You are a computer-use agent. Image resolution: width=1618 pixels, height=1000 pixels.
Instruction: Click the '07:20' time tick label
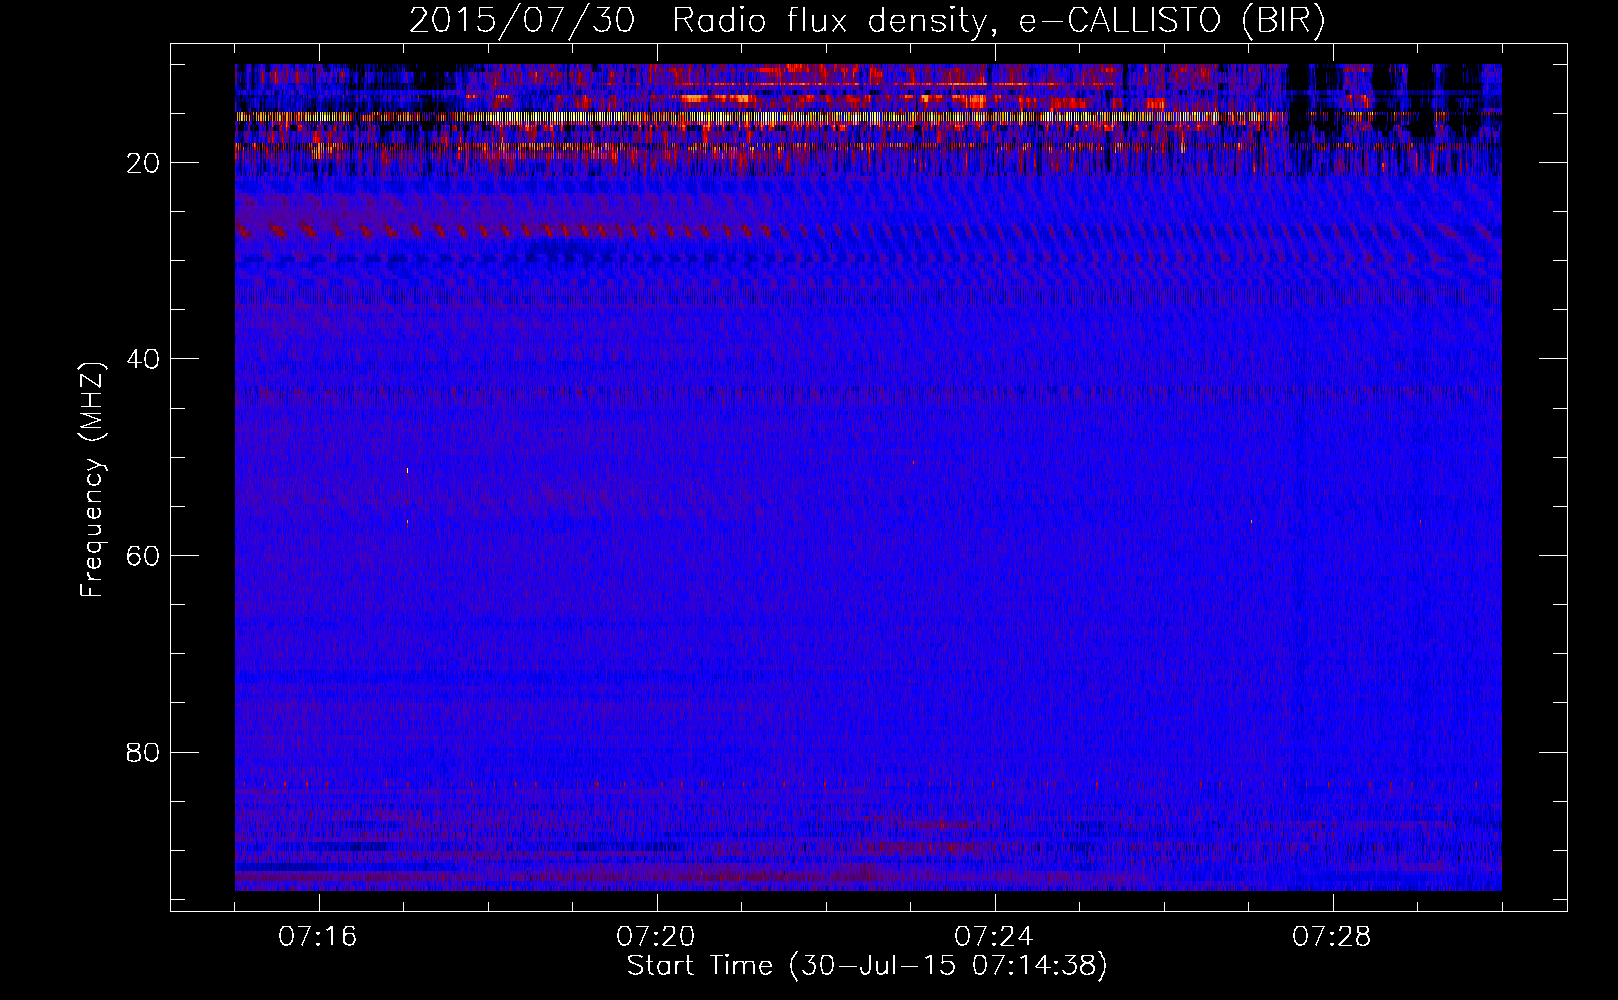pos(656,937)
